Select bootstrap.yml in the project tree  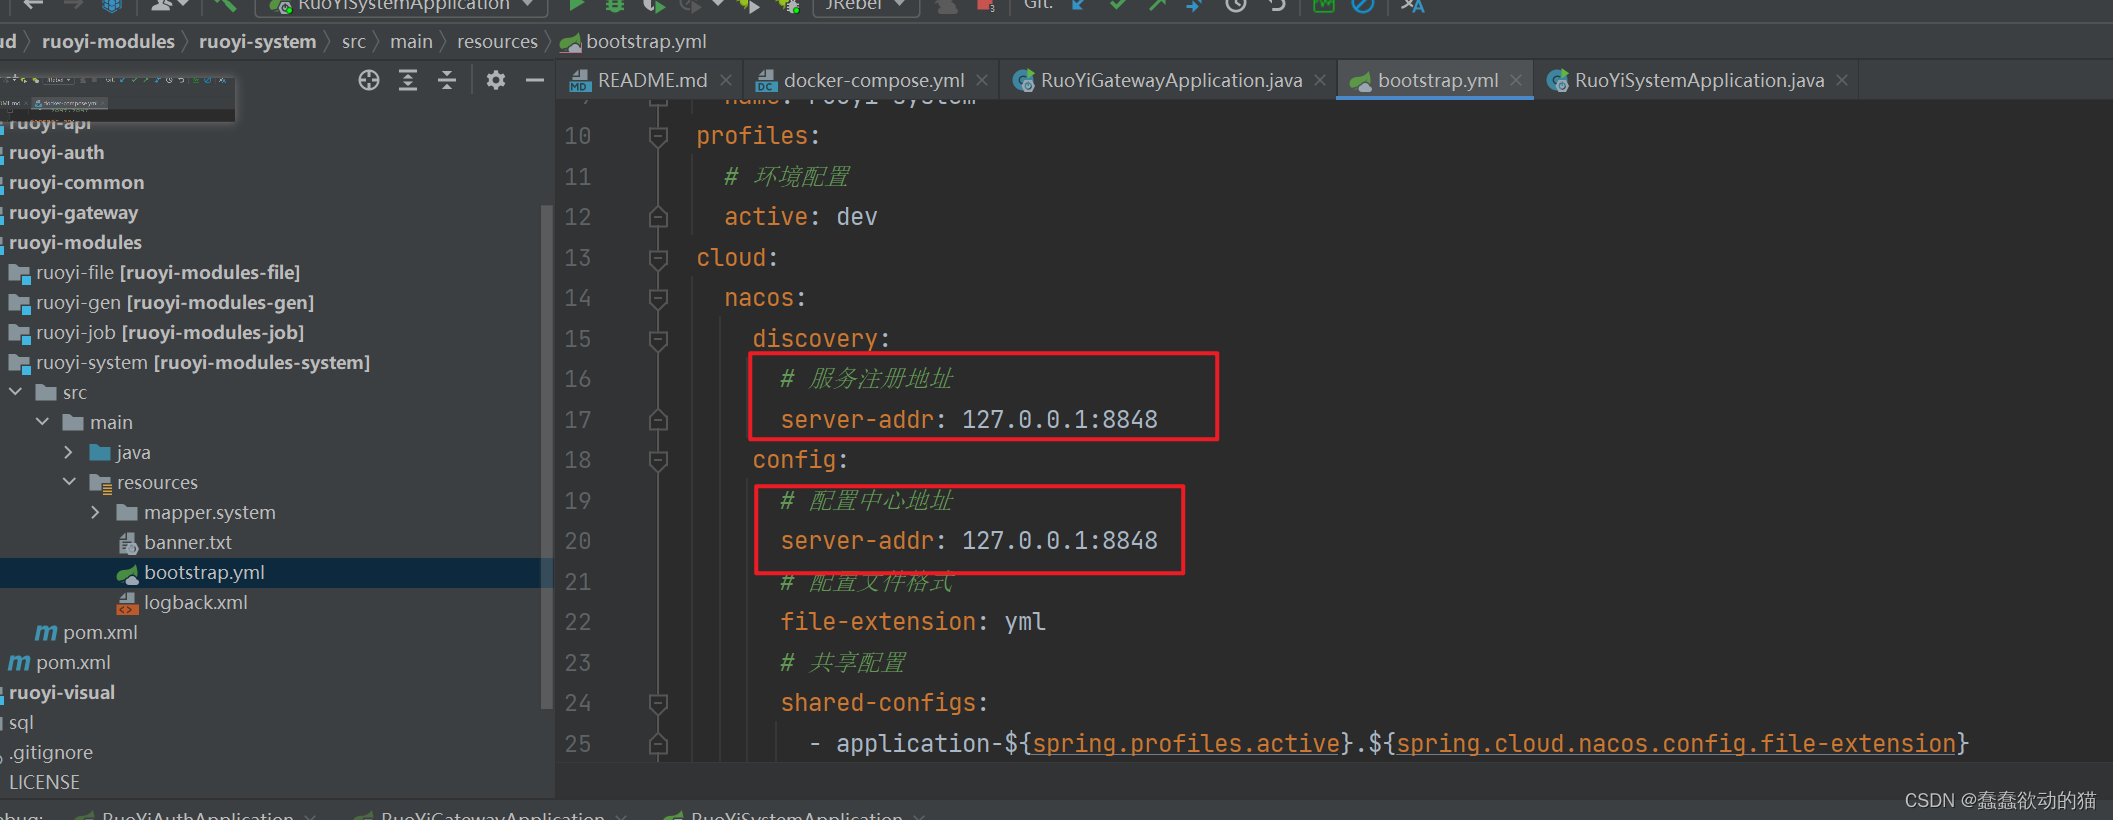point(204,572)
